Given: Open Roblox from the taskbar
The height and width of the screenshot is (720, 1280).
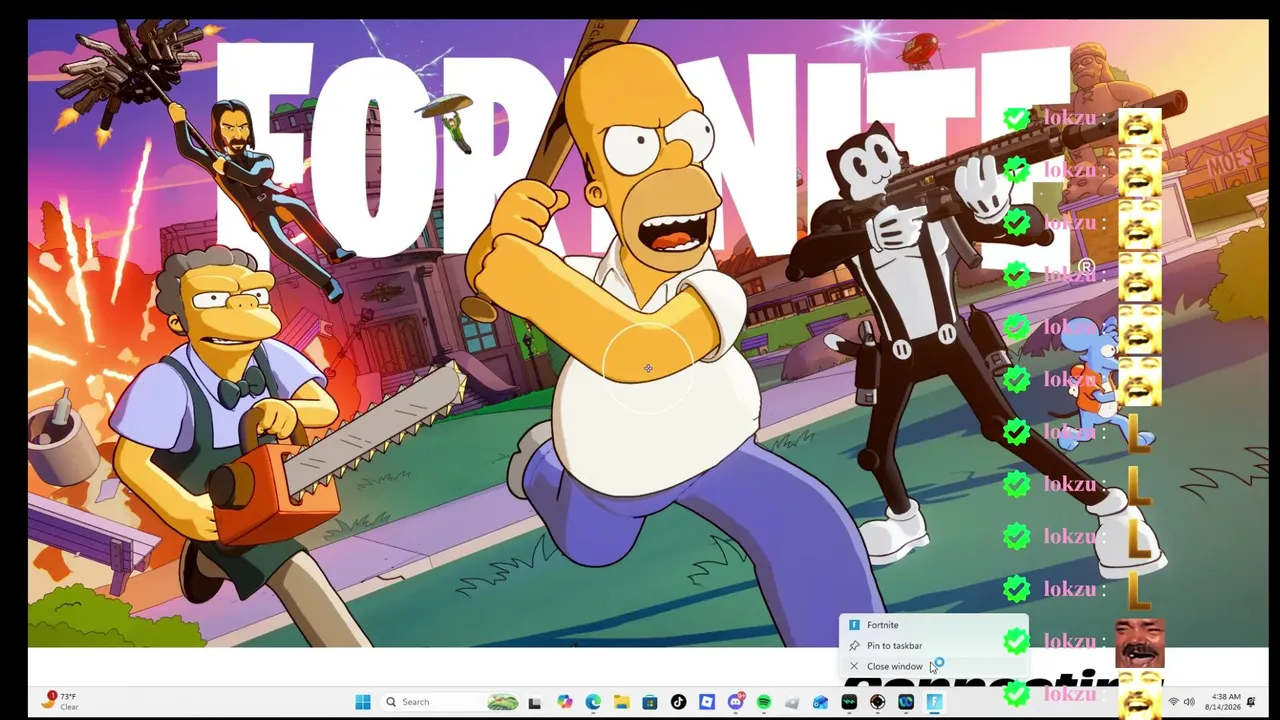Looking at the screenshot, I should click(x=707, y=702).
